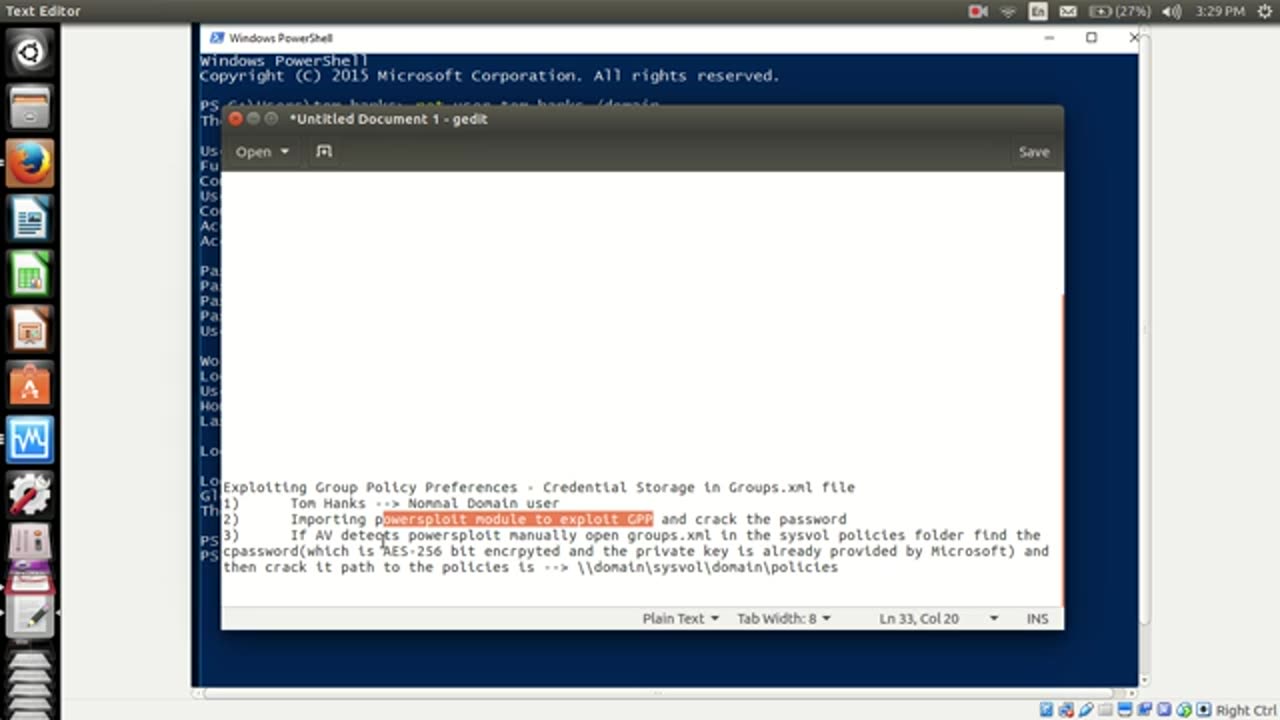Click the VirtualBox mouse integration green arrow icon
This screenshot has height=720, width=1280.
pyautogui.click(x=1184, y=710)
